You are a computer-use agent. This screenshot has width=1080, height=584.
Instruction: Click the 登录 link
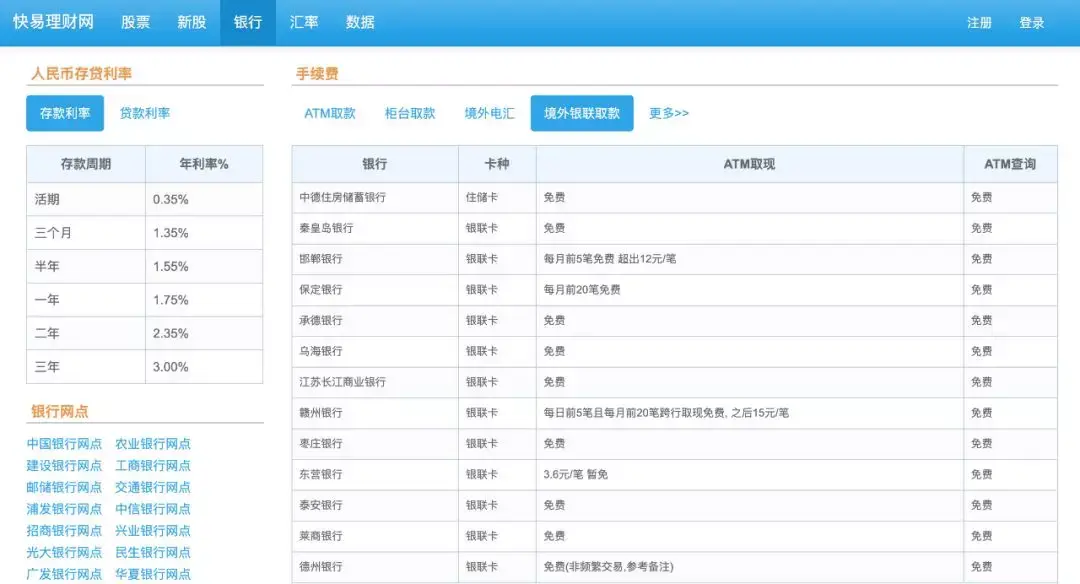tap(1032, 23)
